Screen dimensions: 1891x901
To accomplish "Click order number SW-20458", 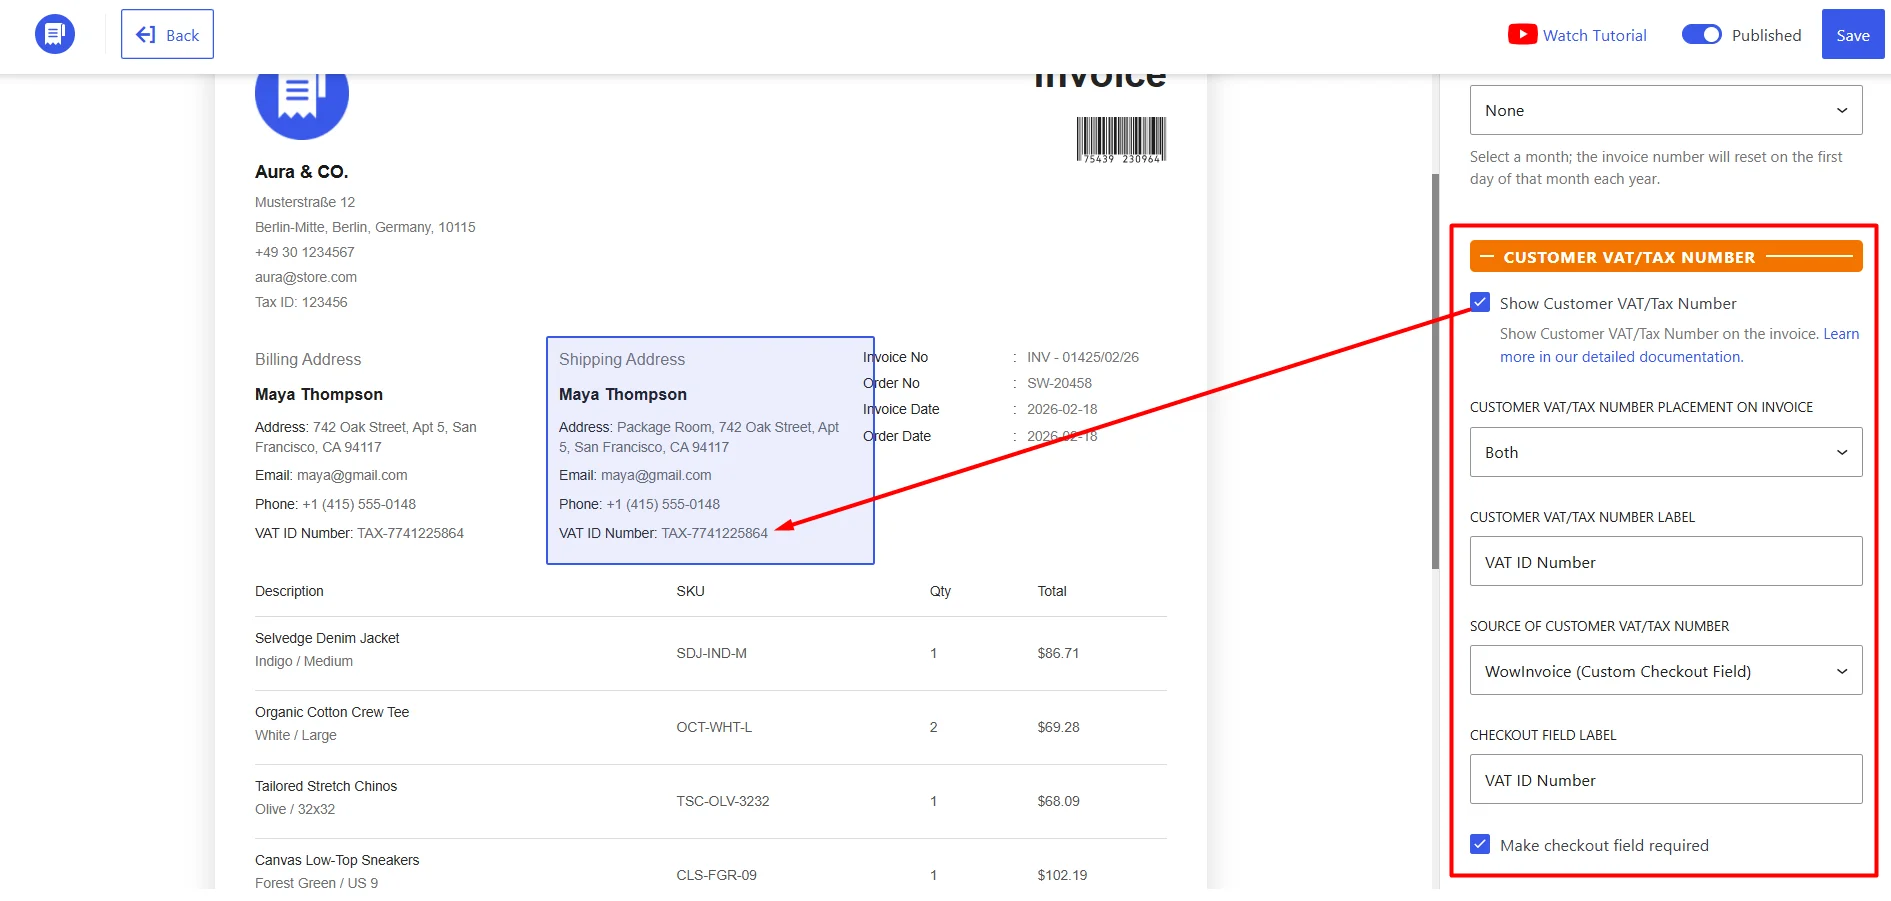I will tap(1059, 383).
